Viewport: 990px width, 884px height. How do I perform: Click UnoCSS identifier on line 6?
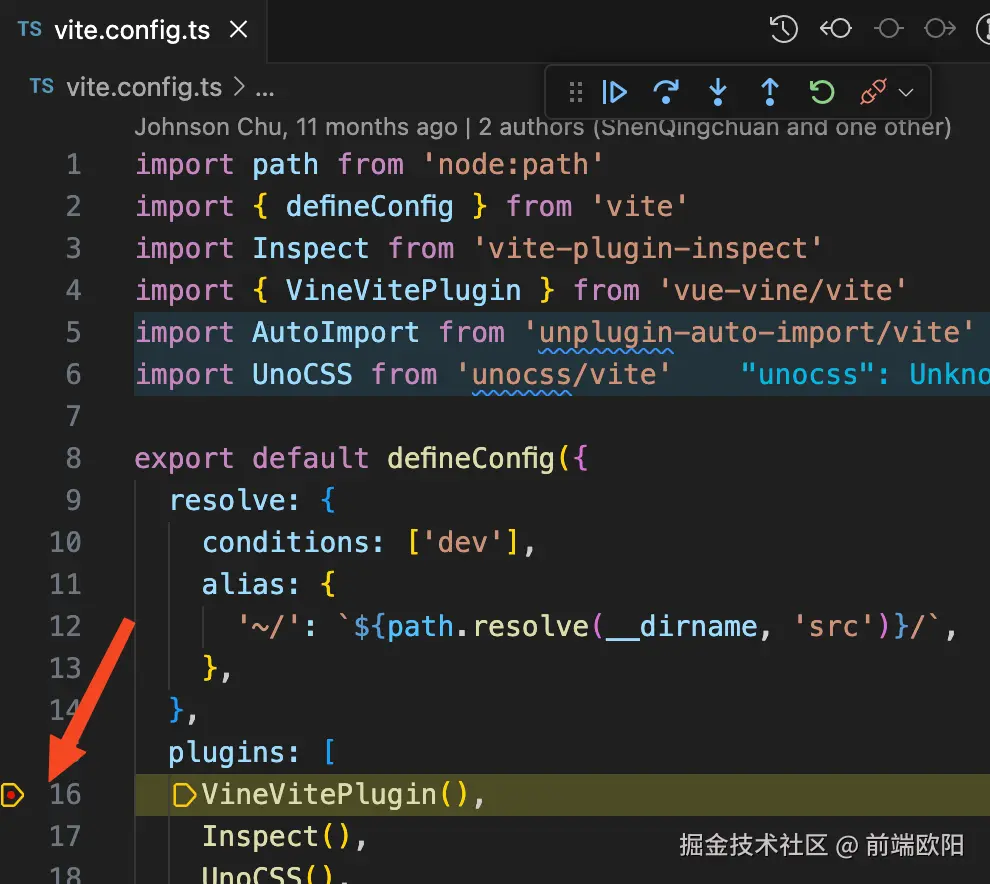302,374
